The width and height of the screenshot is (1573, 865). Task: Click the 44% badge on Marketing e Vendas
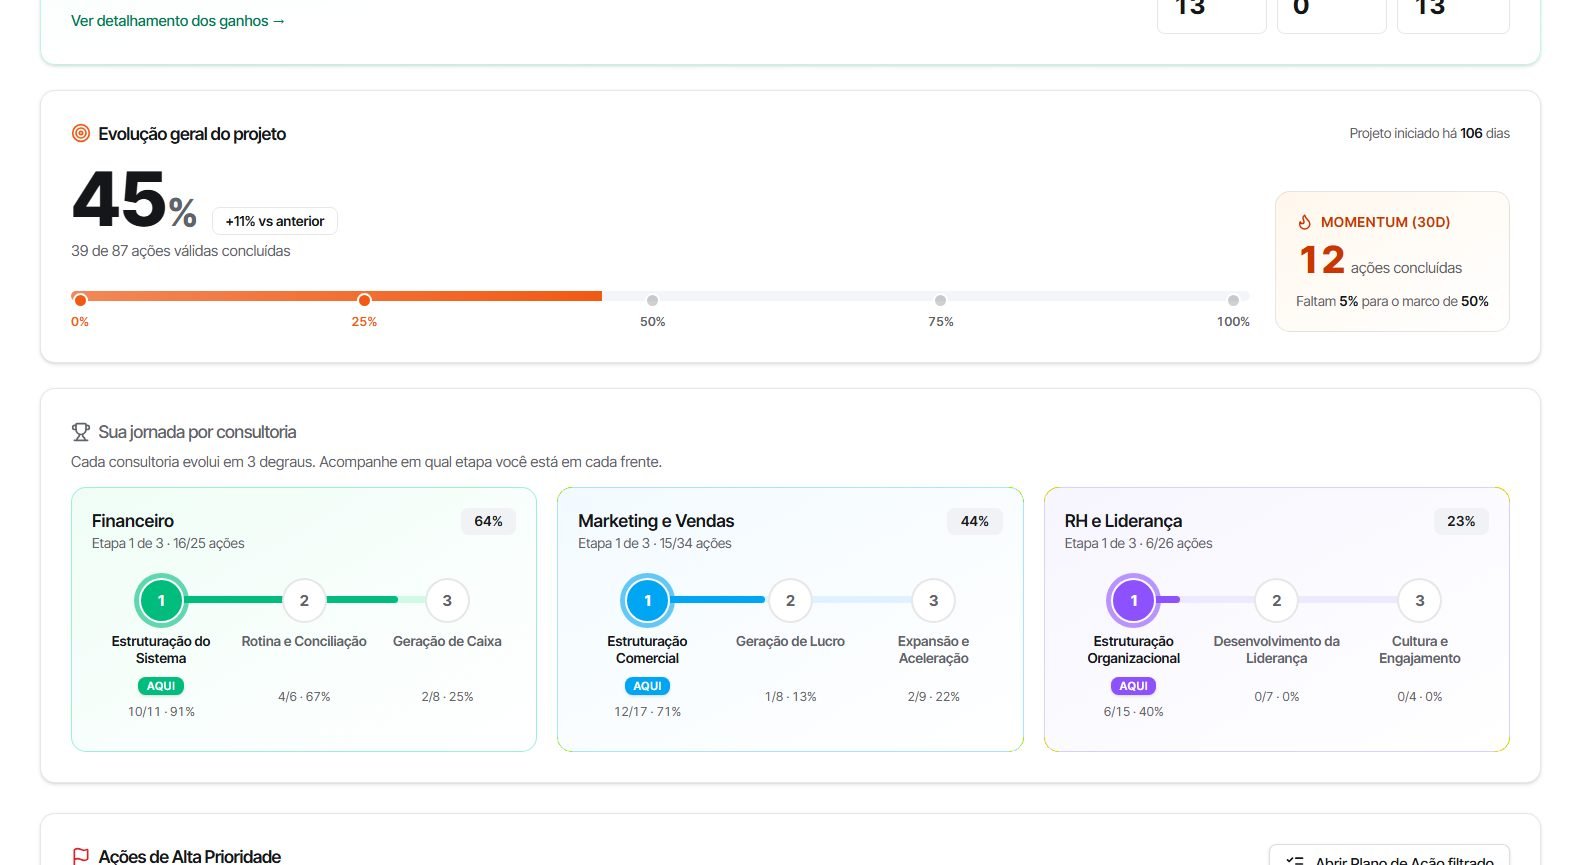coord(975,521)
